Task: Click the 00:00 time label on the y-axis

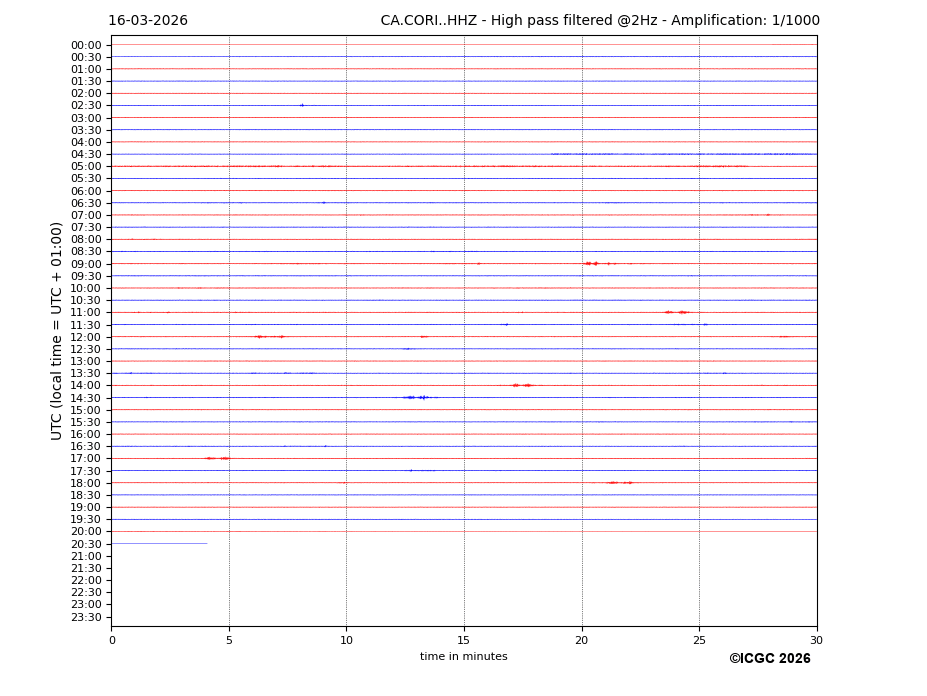Action: click(86, 45)
